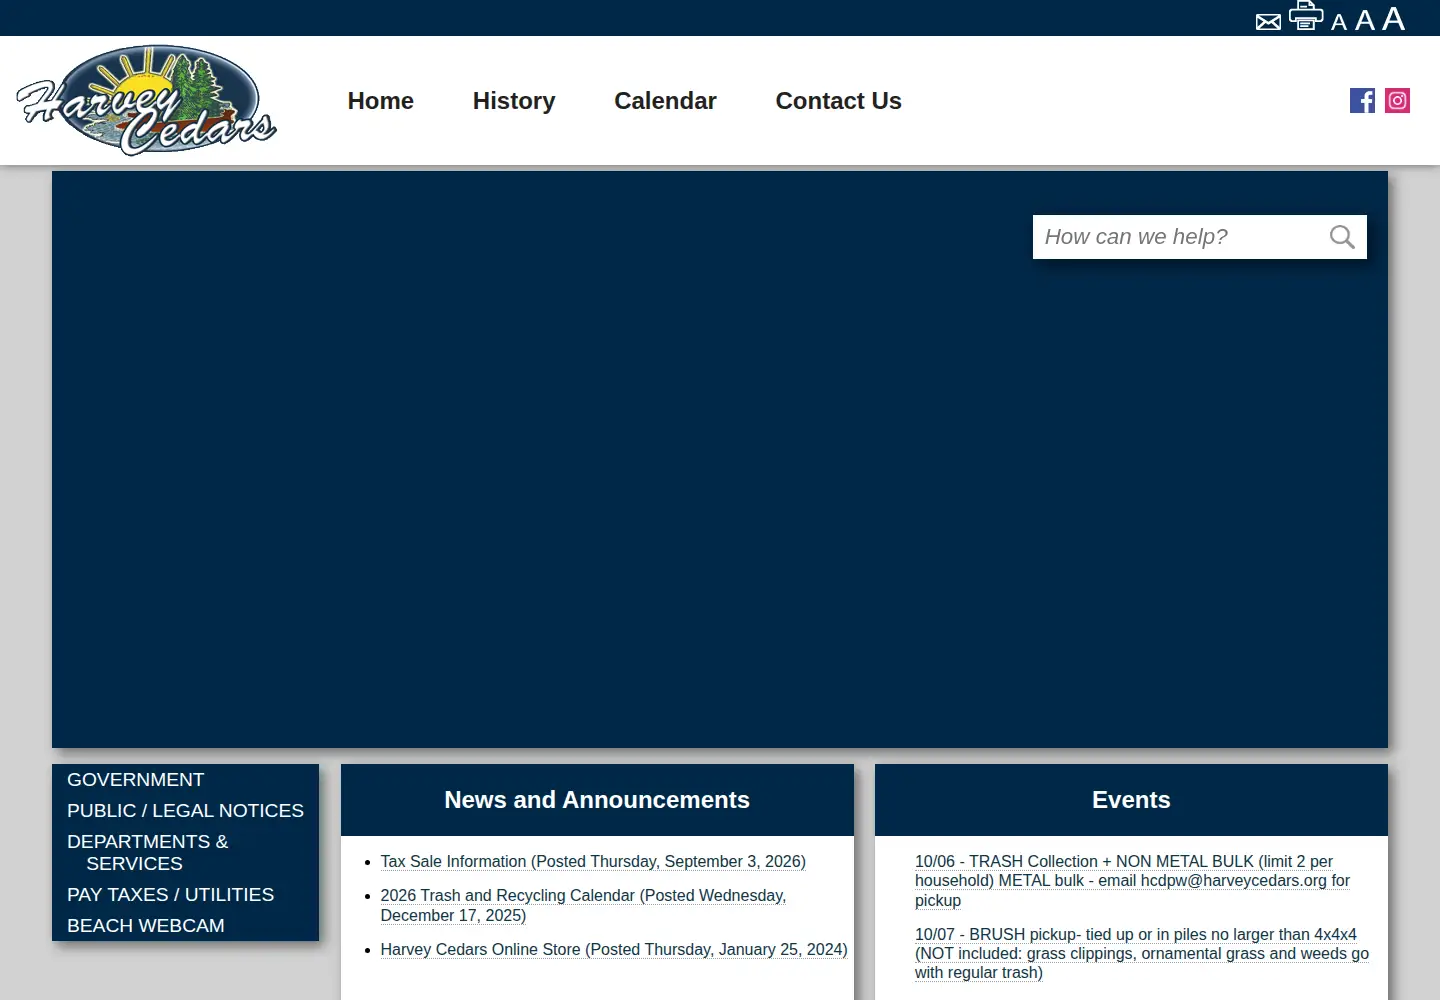
Task: Open the Instagram page icon
Action: [x=1397, y=100]
